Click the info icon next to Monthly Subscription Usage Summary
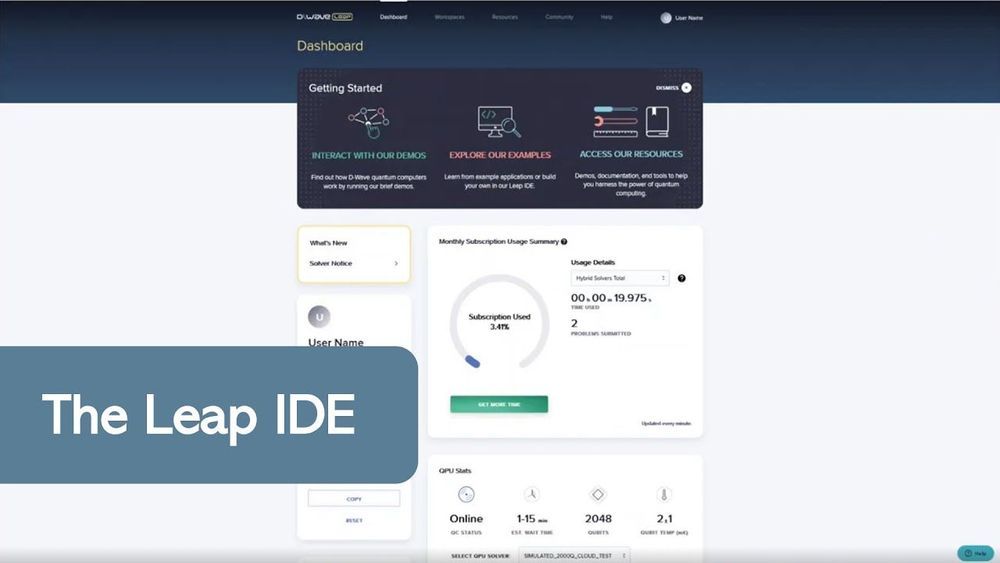The image size is (1000, 563). tap(564, 241)
